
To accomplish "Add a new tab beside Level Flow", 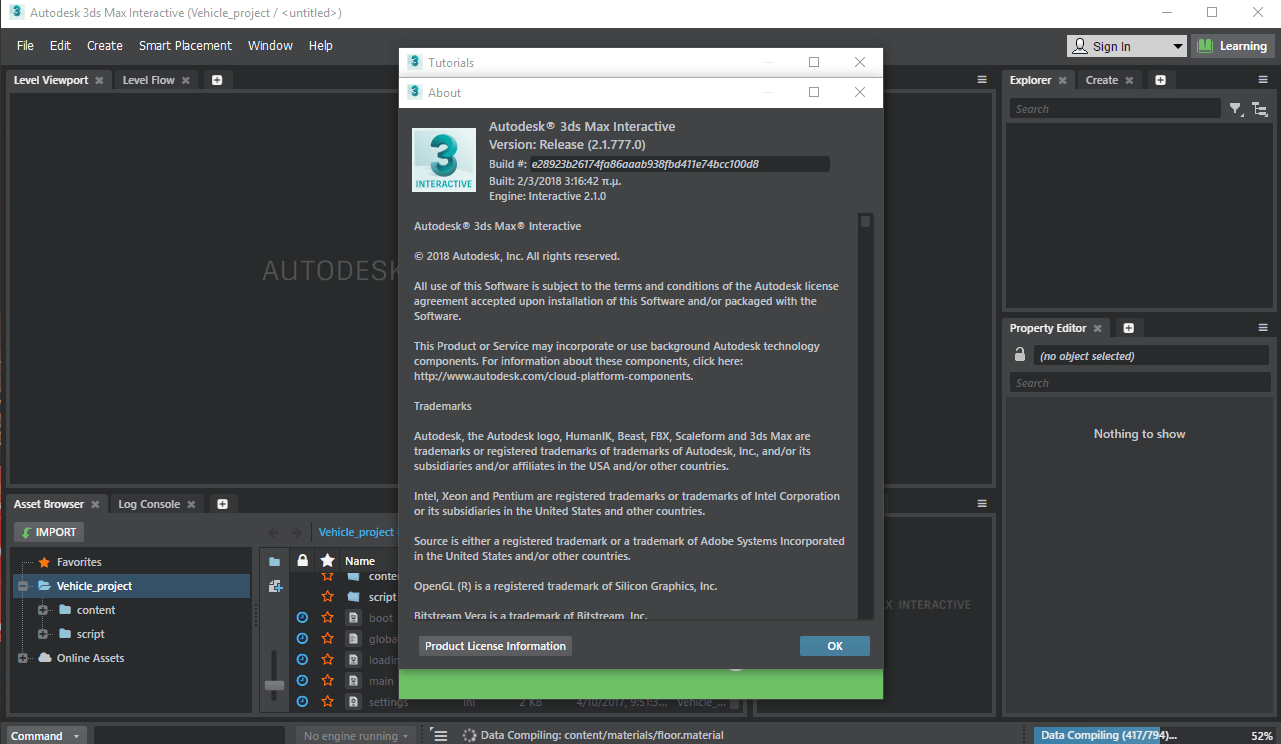I will coord(216,80).
